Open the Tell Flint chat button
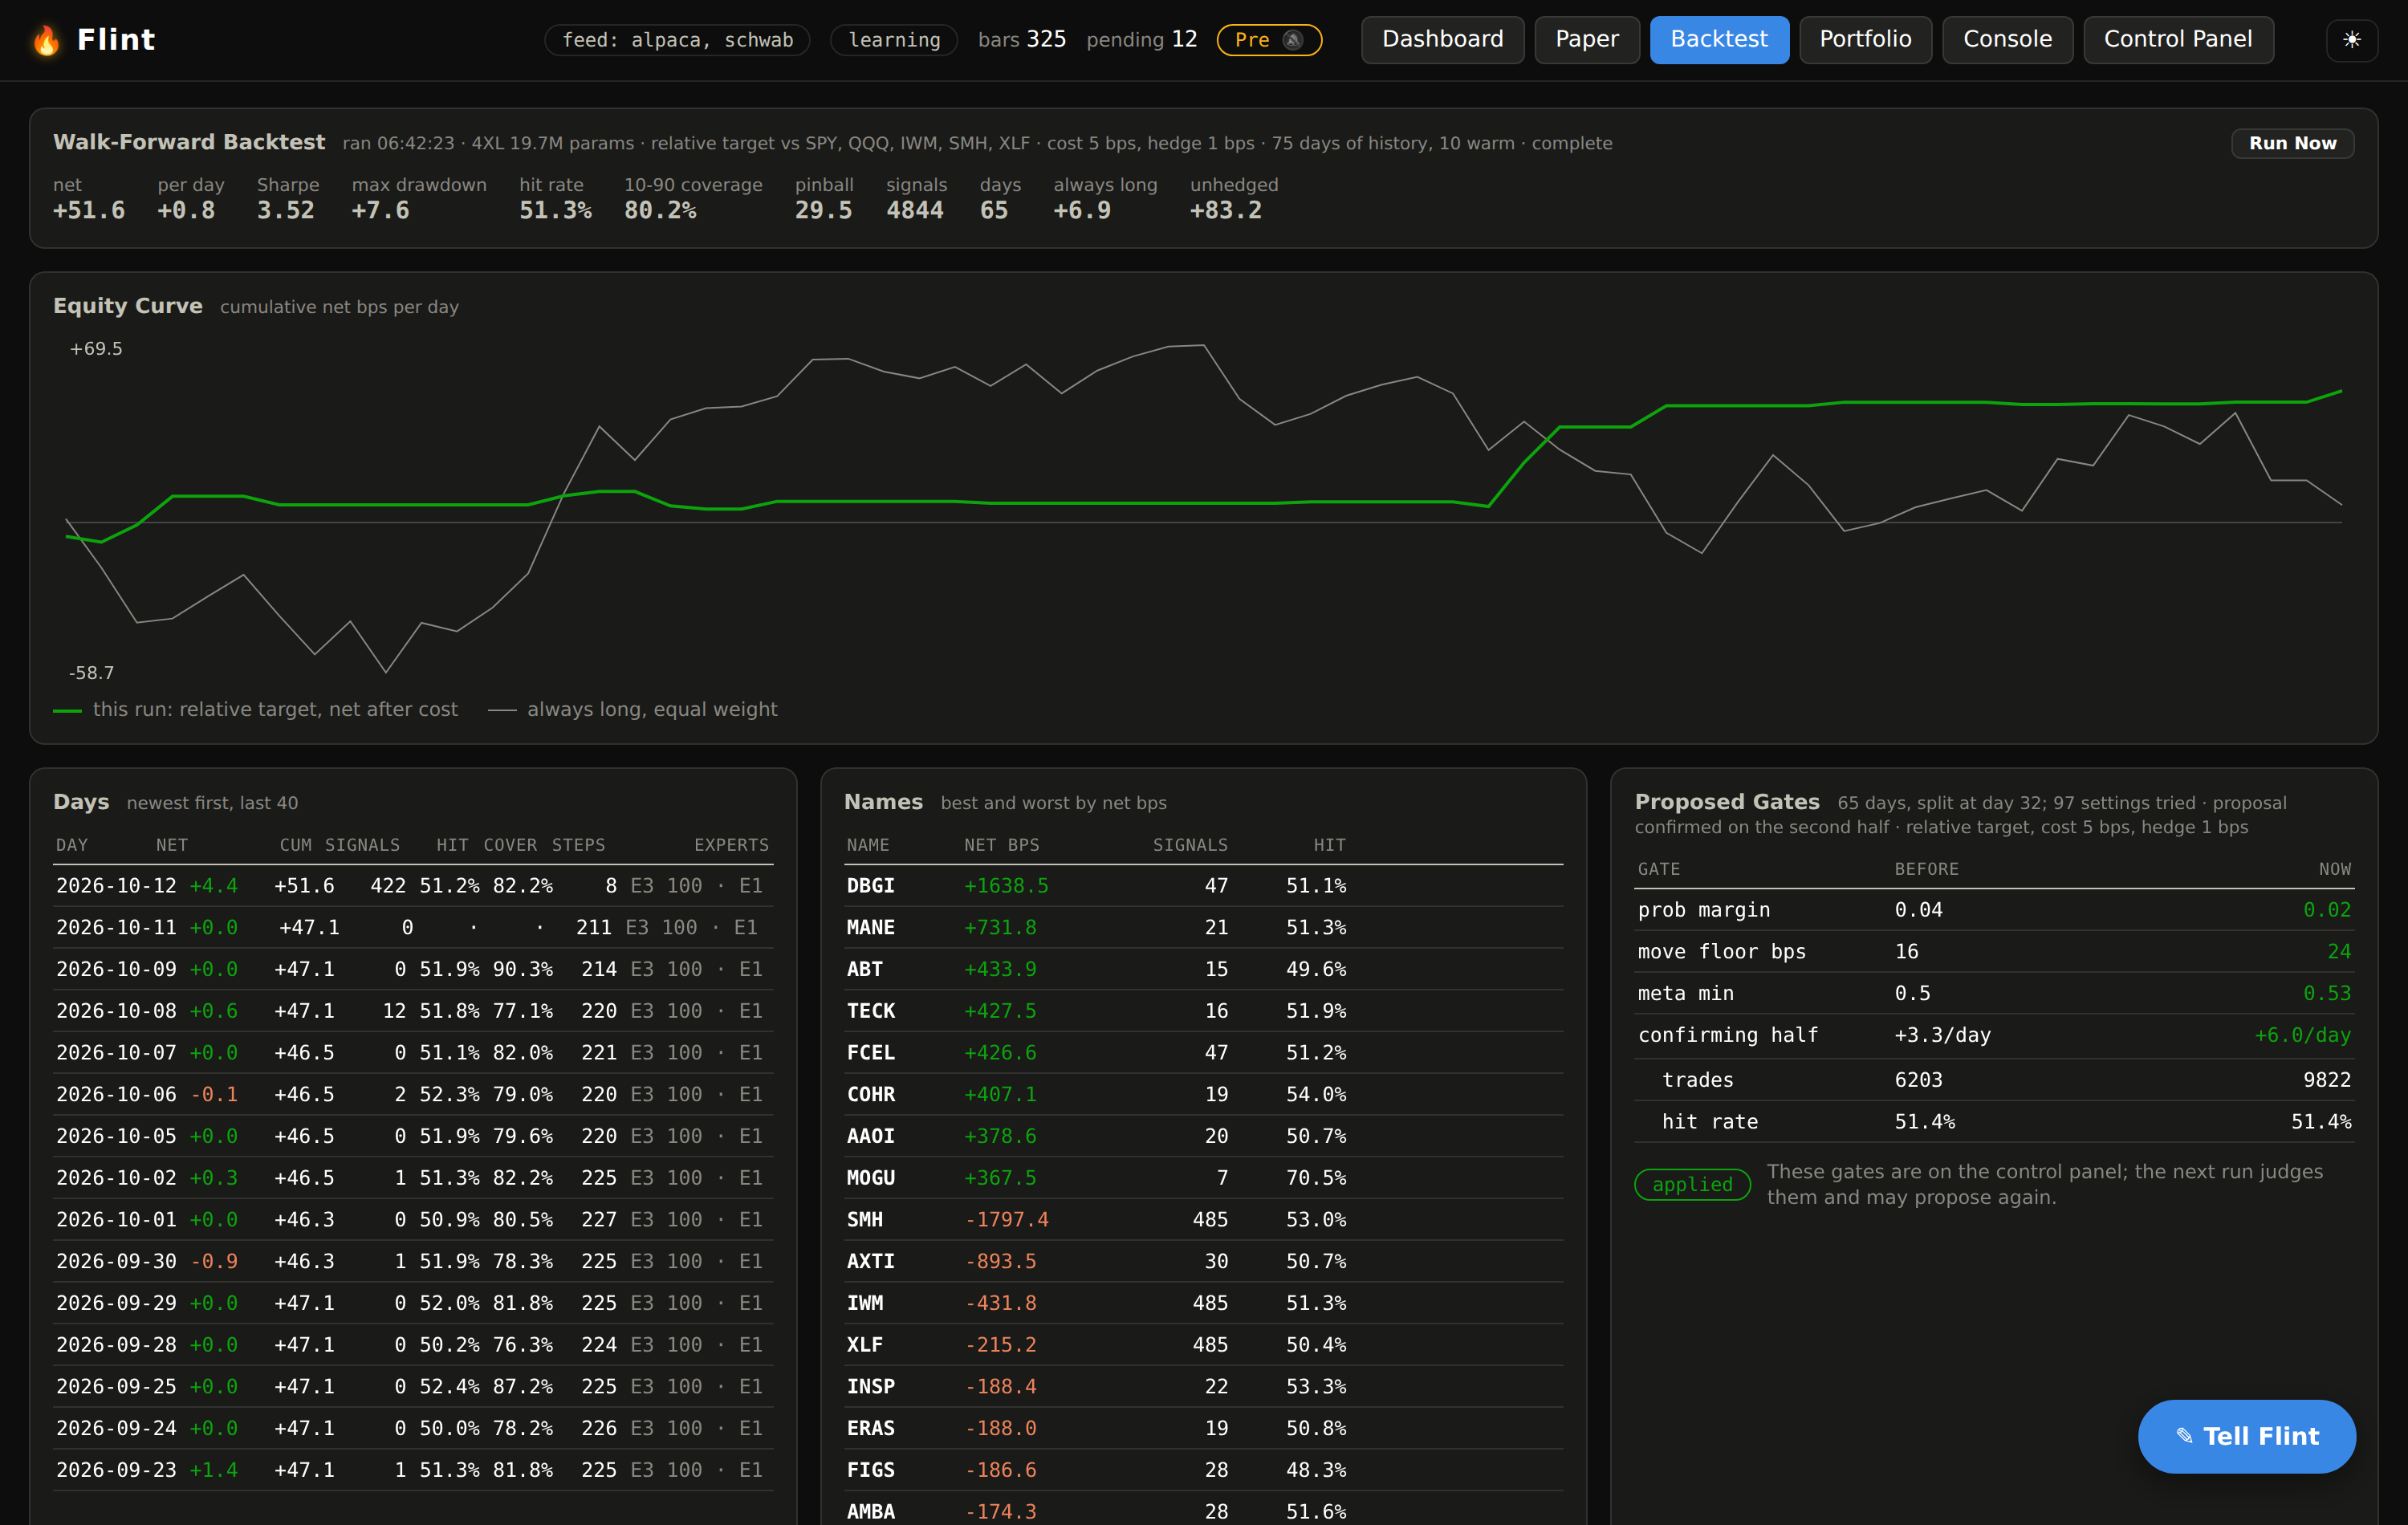The width and height of the screenshot is (2408, 1525). 2246,1436
